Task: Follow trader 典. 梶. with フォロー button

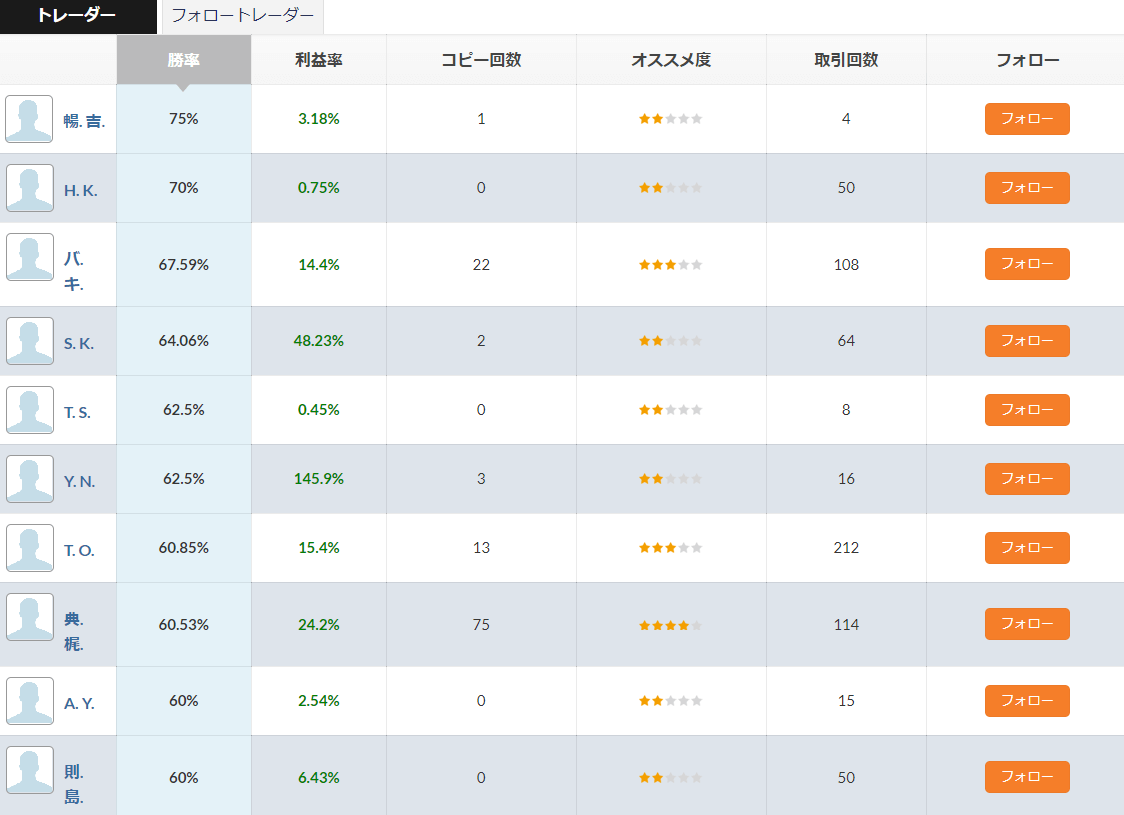Action: 1027,624
